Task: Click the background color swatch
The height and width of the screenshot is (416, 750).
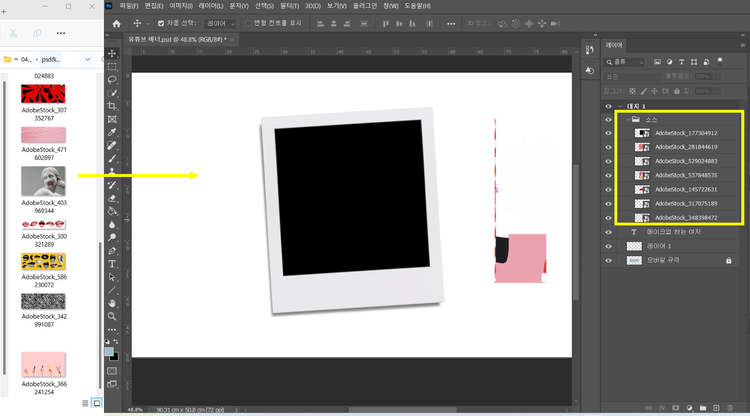Action: click(114, 357)
